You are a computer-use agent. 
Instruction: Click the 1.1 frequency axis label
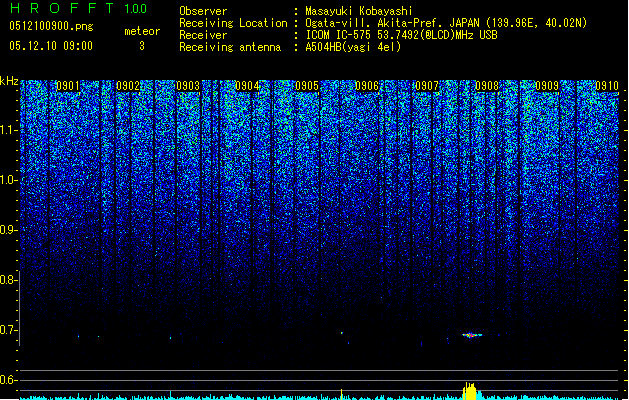(x=8, y=130)
